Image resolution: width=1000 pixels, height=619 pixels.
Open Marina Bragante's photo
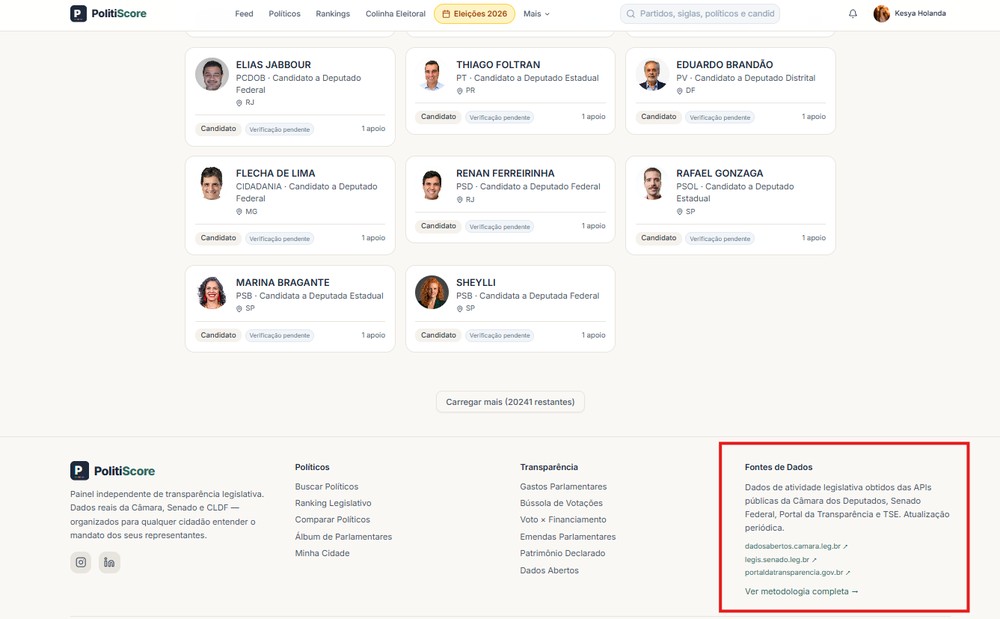tap(212, 292)
